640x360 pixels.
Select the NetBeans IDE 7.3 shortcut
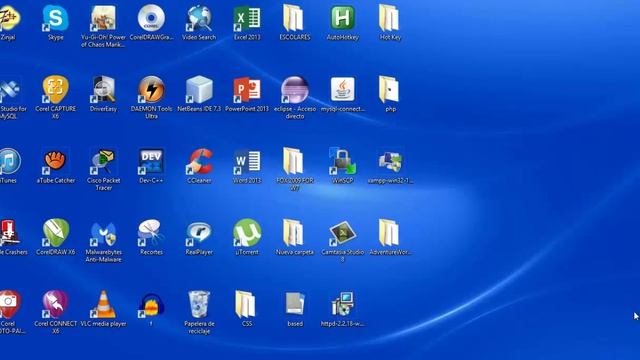199,90
